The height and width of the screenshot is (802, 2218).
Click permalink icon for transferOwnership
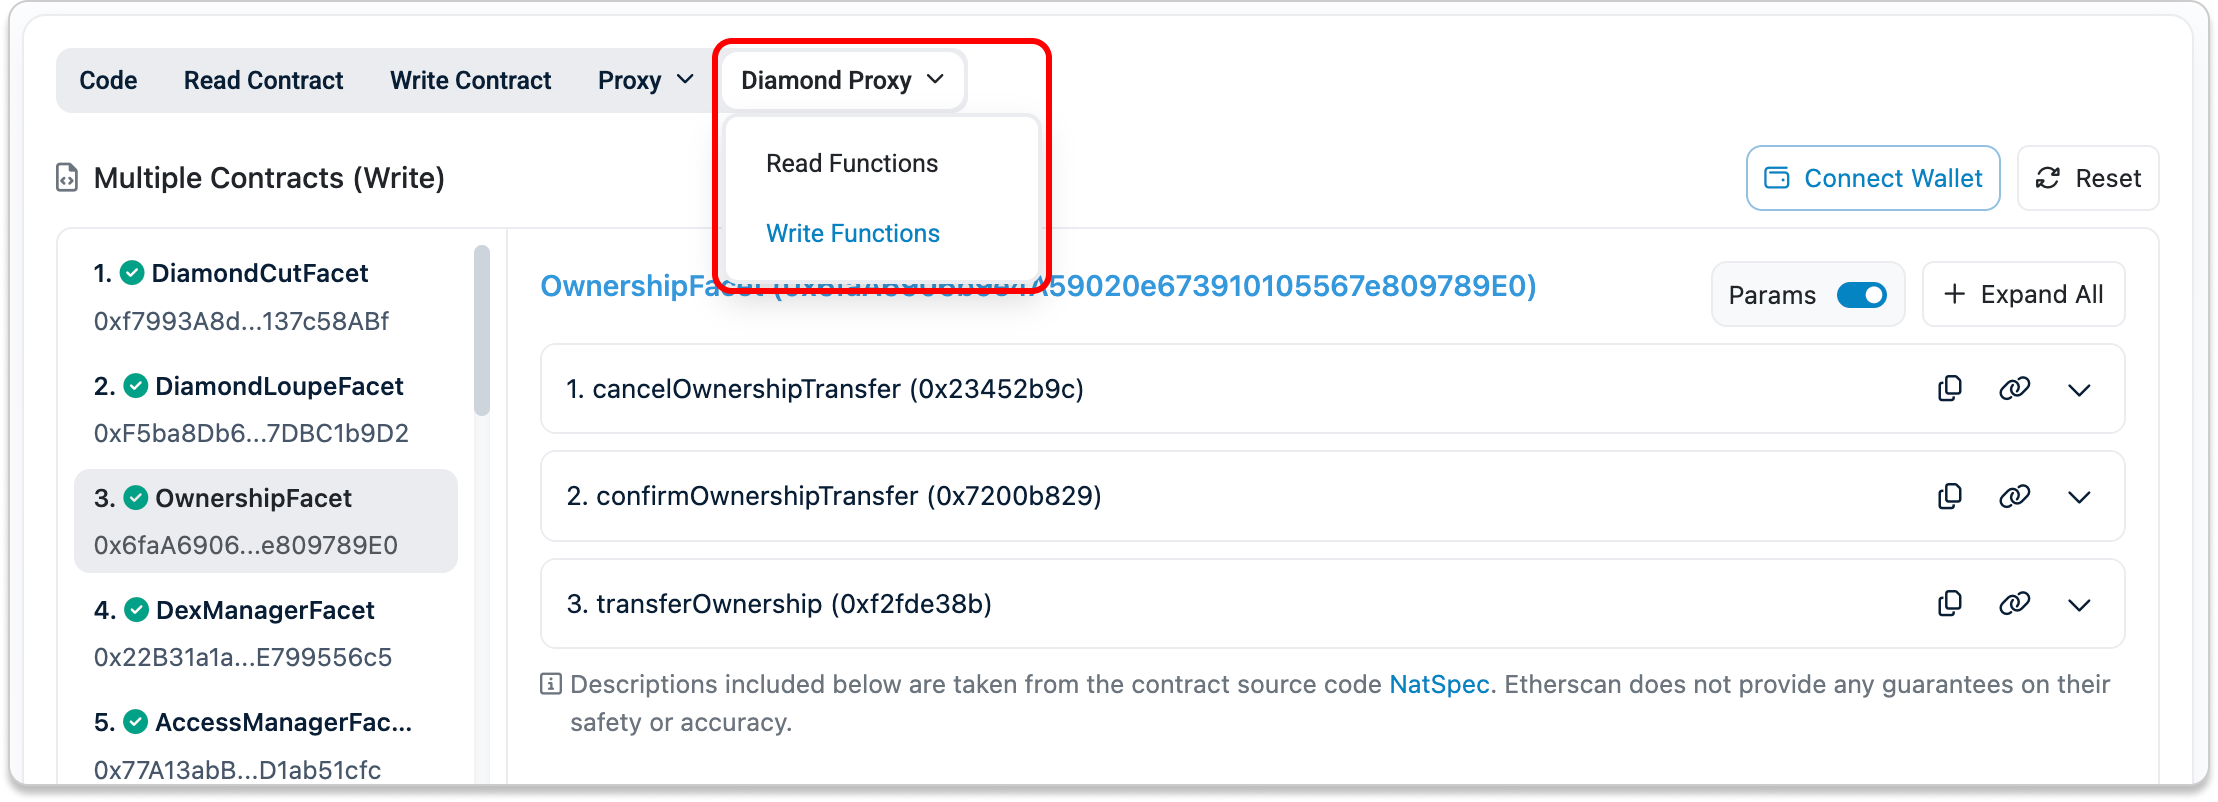(2014, 604)
